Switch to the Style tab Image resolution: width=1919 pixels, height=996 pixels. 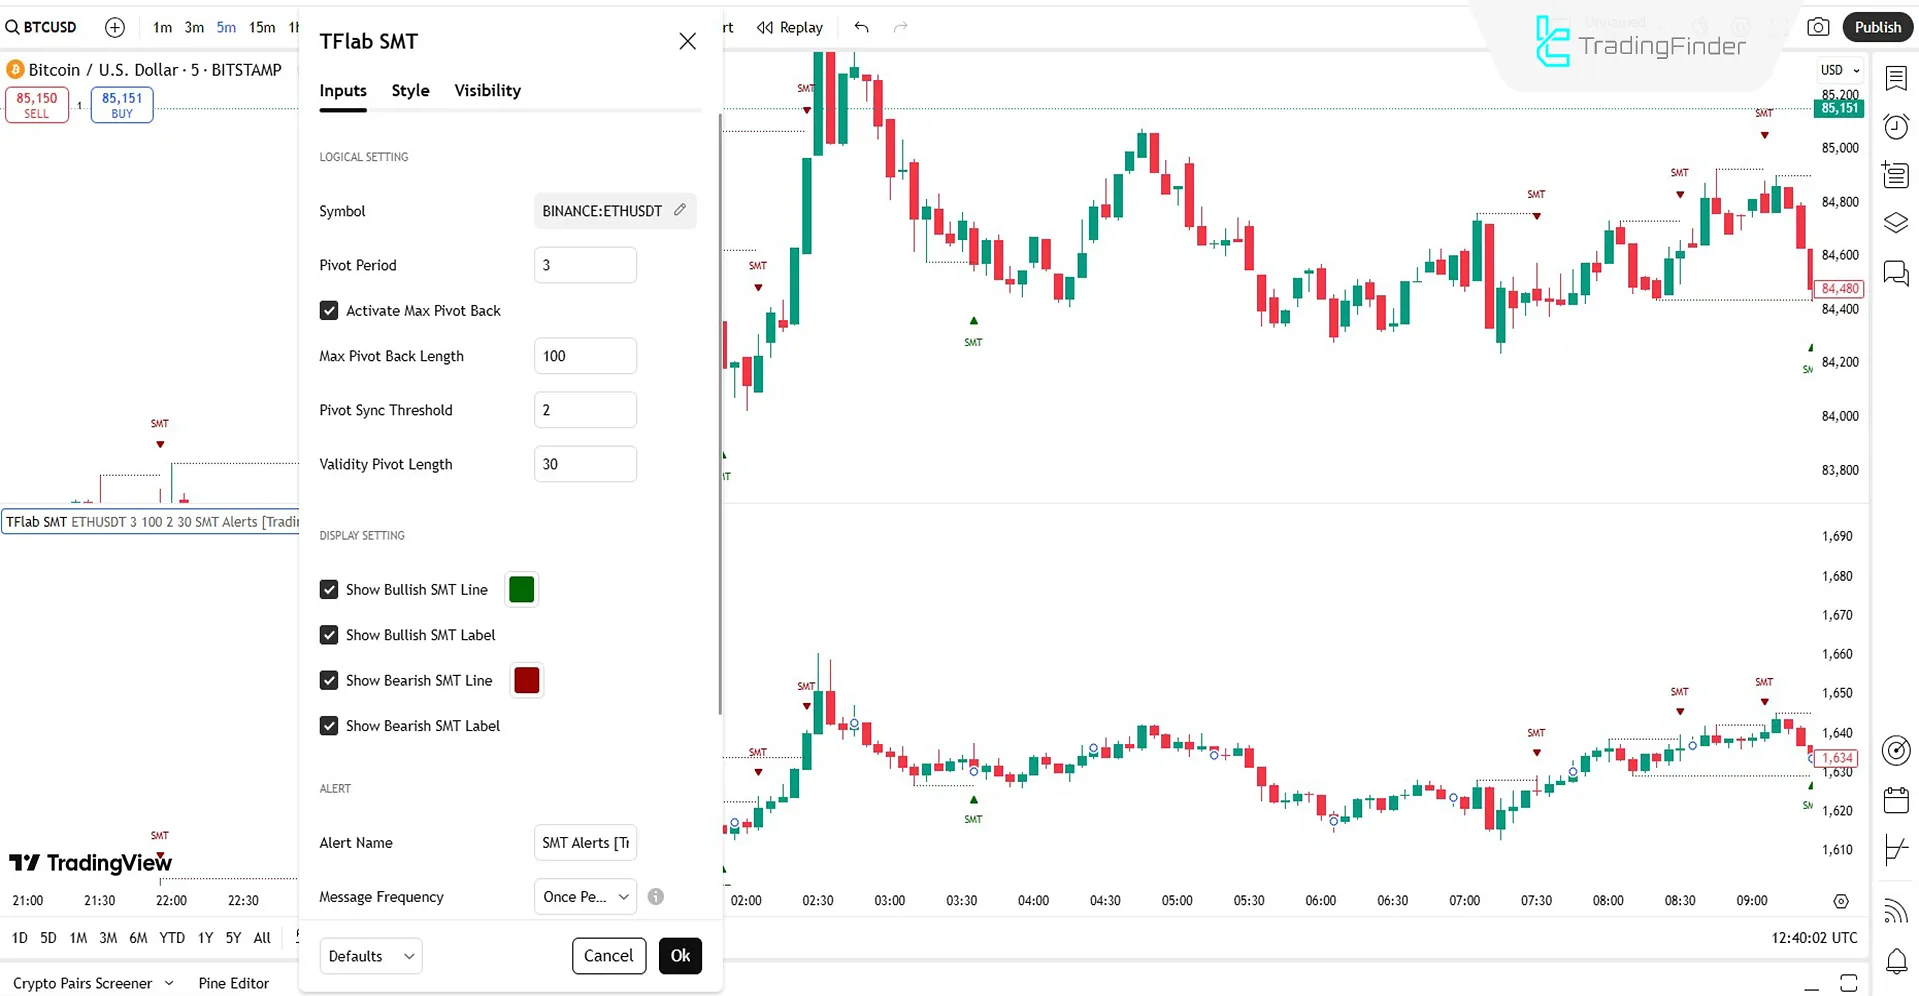410,90
